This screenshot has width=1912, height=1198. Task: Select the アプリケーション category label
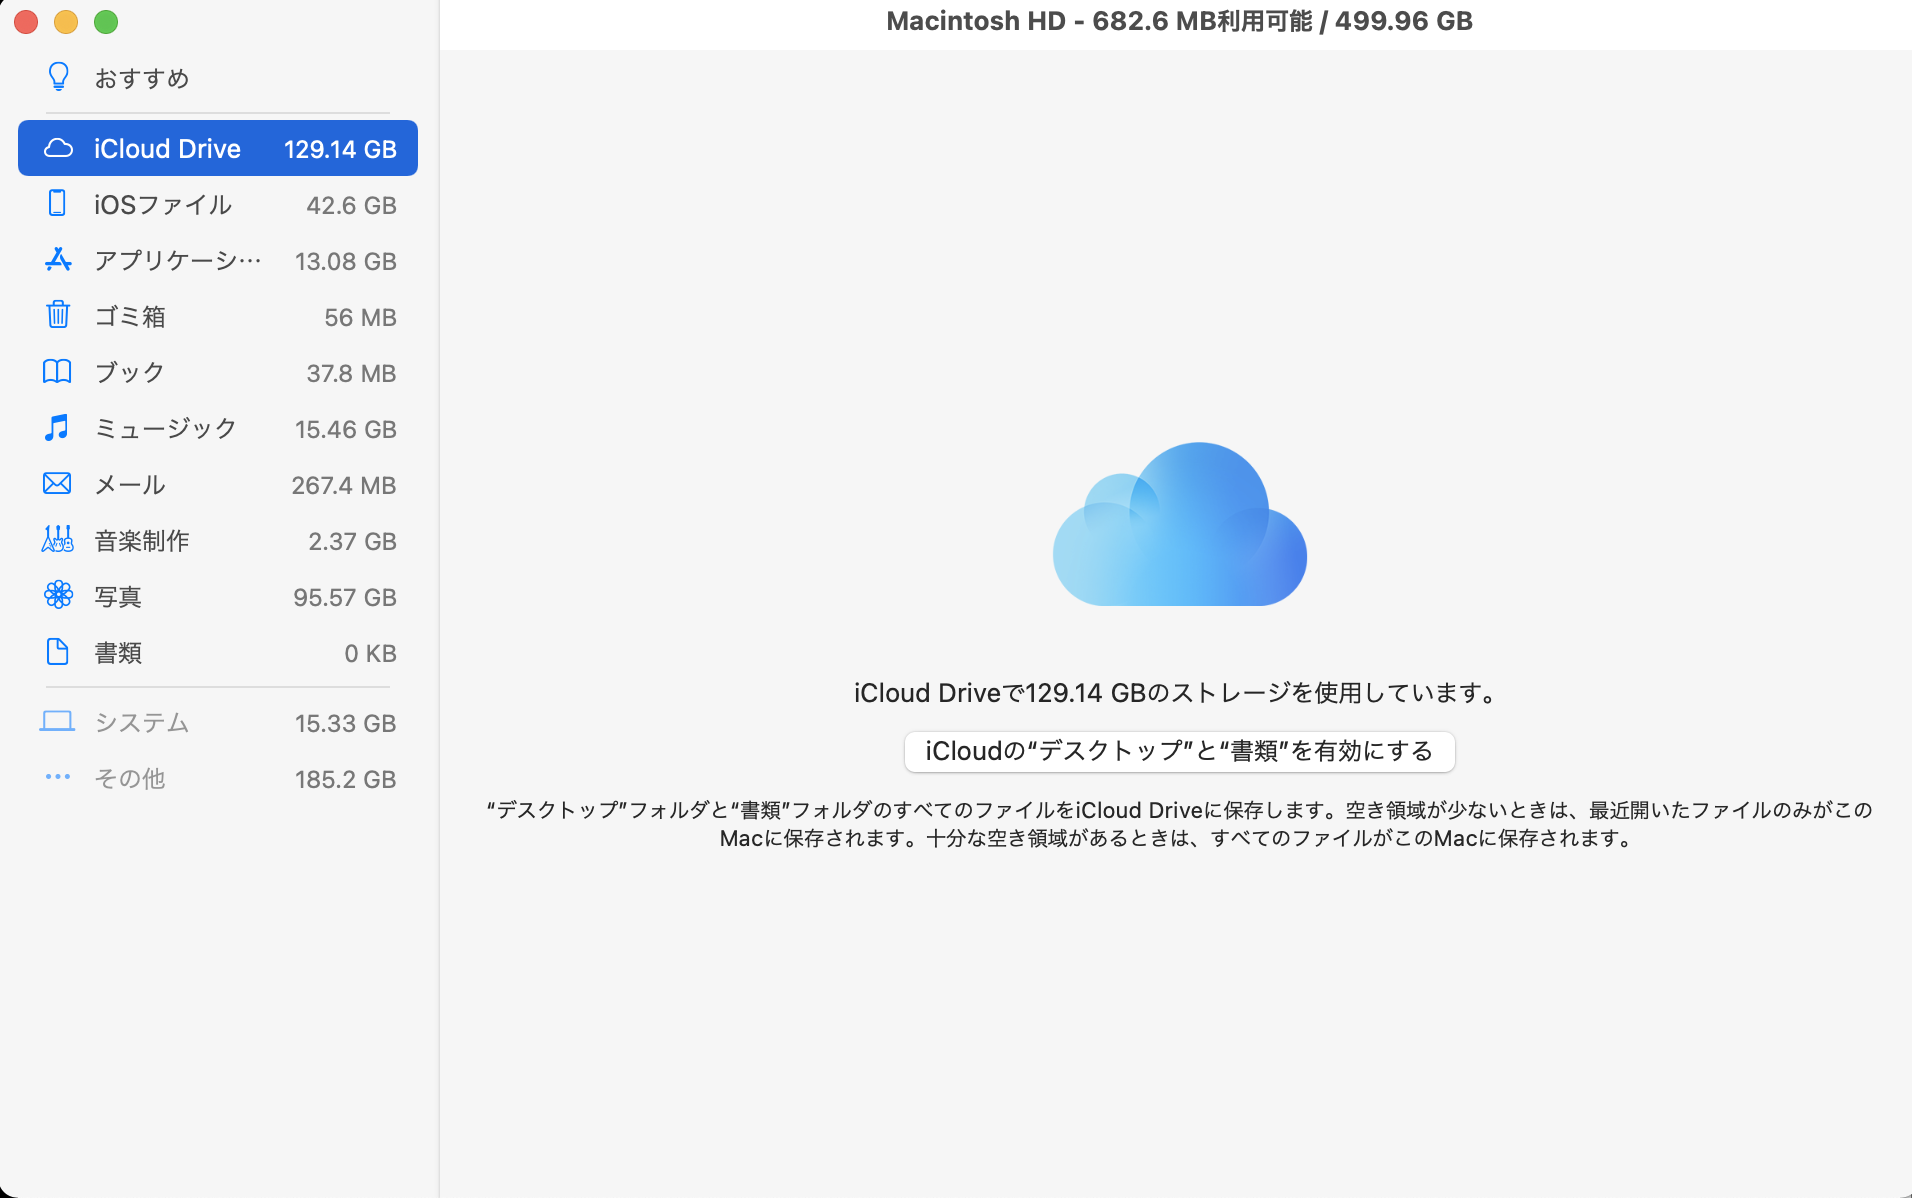(178, 261)
